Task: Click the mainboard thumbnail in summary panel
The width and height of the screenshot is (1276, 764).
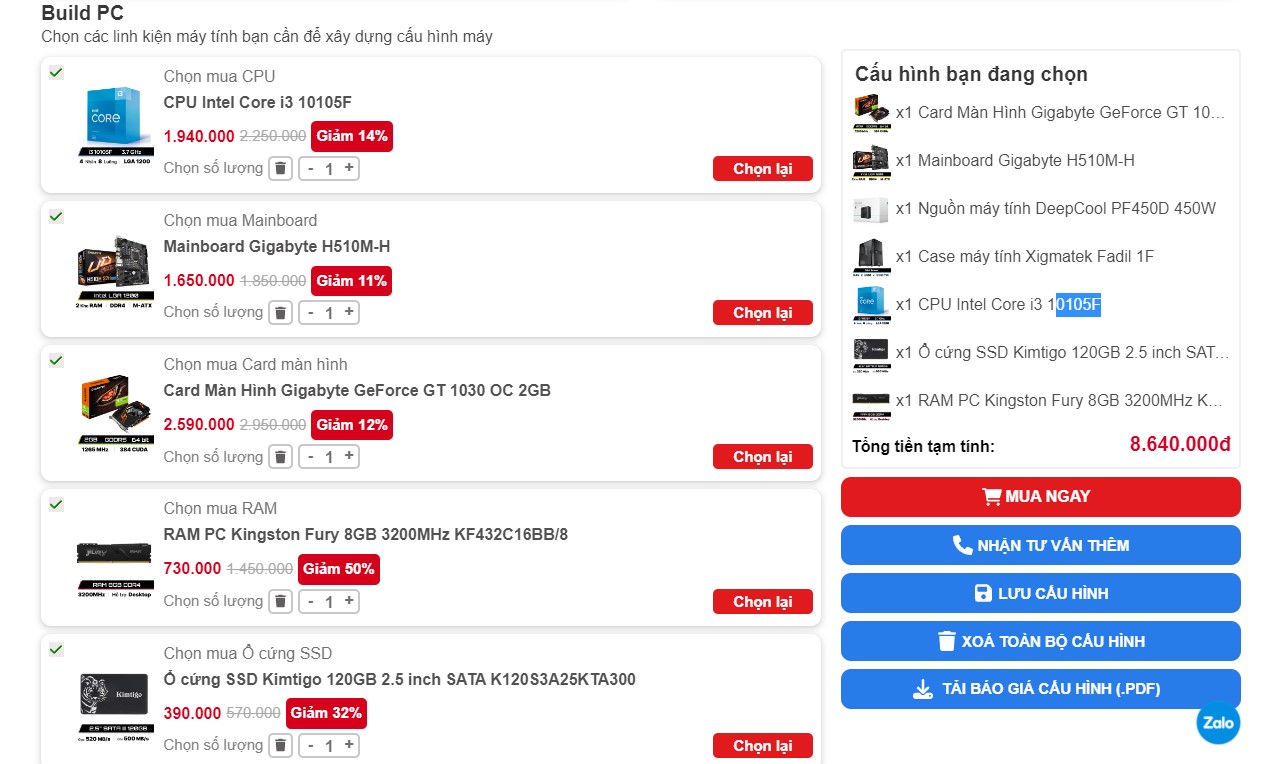Action: point(871,160)
